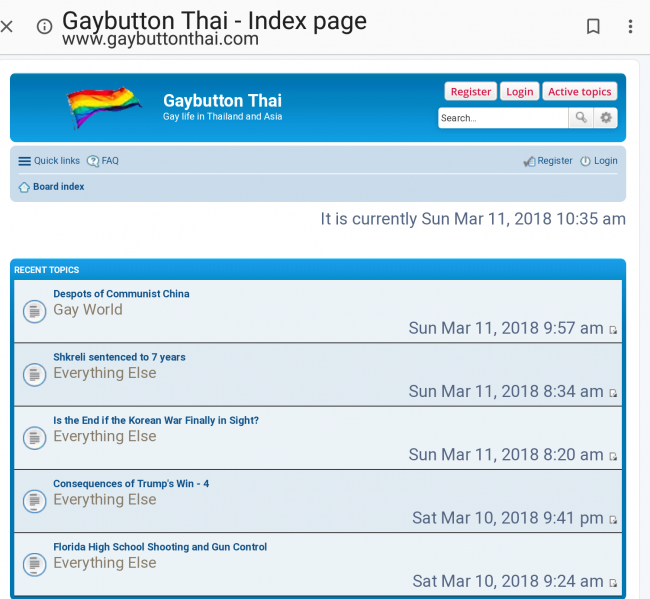Viewport: 650px width, 599px height.
Task: Click timestamp Sat Mar 10, 2018 9:24 am
Action: coord(507,582)
